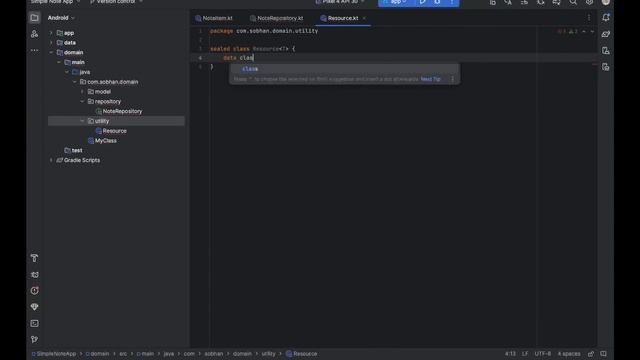Open editor tabs options three-dots menu
Image resolution: width=640 pixels, height=360 pixels.
589,18
